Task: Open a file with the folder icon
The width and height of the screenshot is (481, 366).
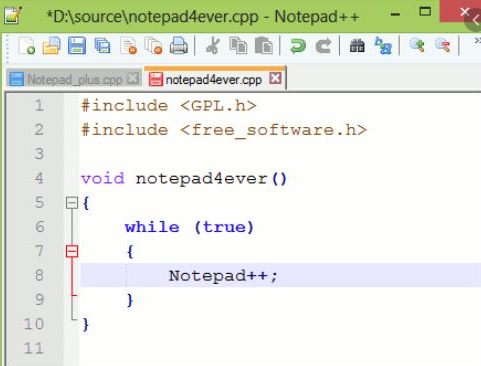Action: pyautogui.click(x=52, y=46)
